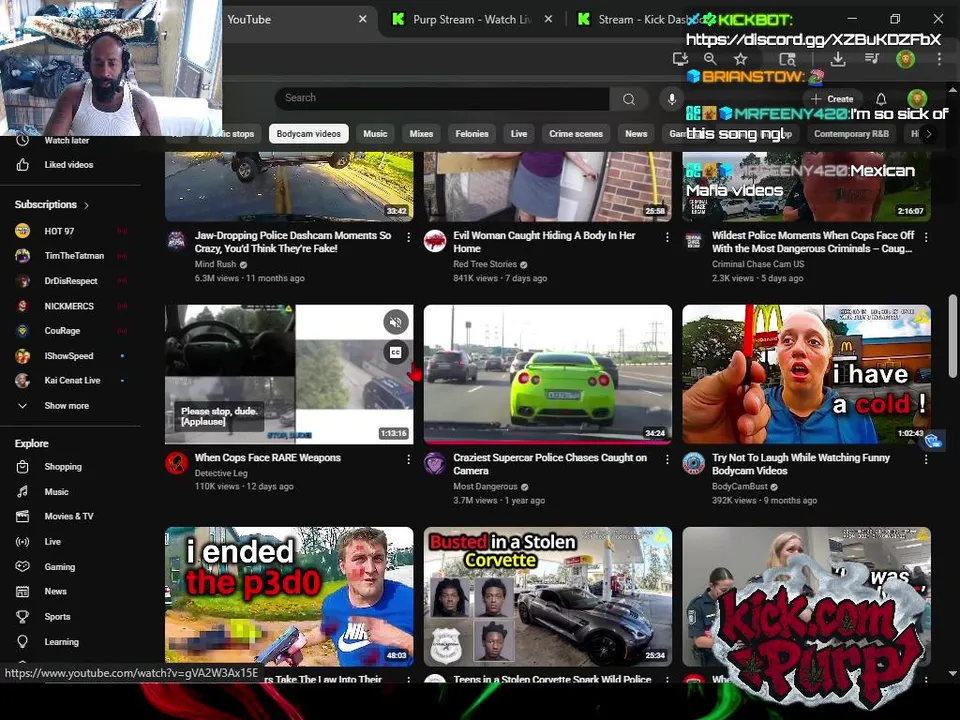The width and height of the screenshot is (960, 720).
Task: Open options for Craziest Supercar Police Chases
Action: click(667, 459)
